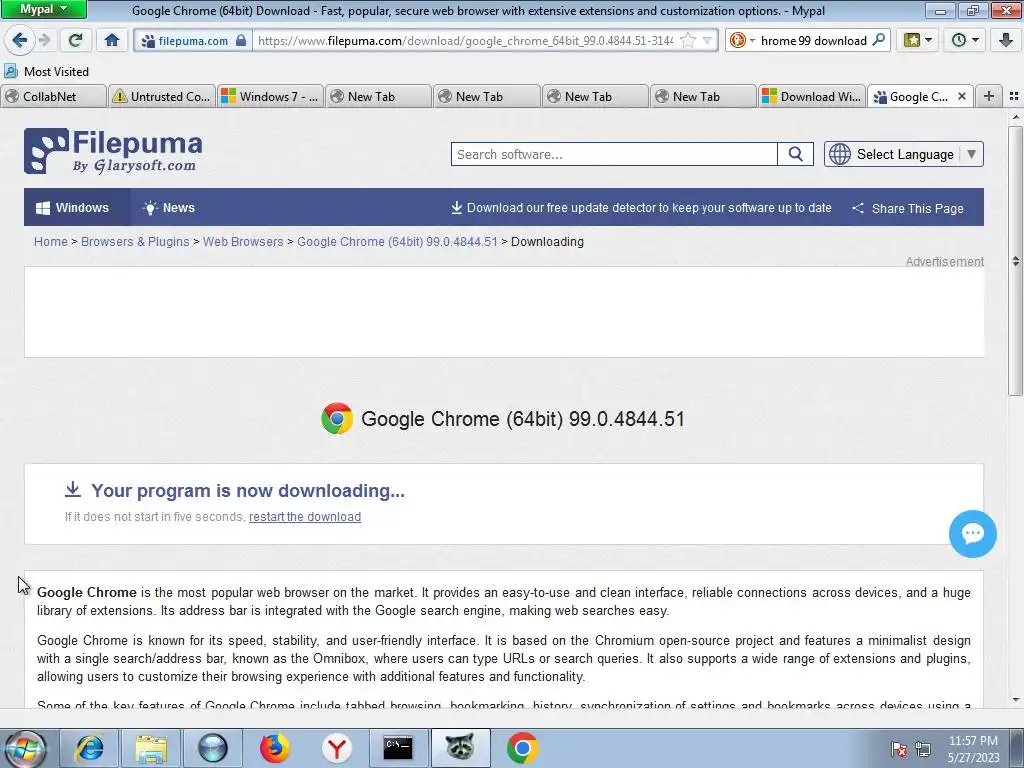The image size is (1024, 768).
Task: Click the blue globe taskbar icon
Action: [x=213, y=748]
